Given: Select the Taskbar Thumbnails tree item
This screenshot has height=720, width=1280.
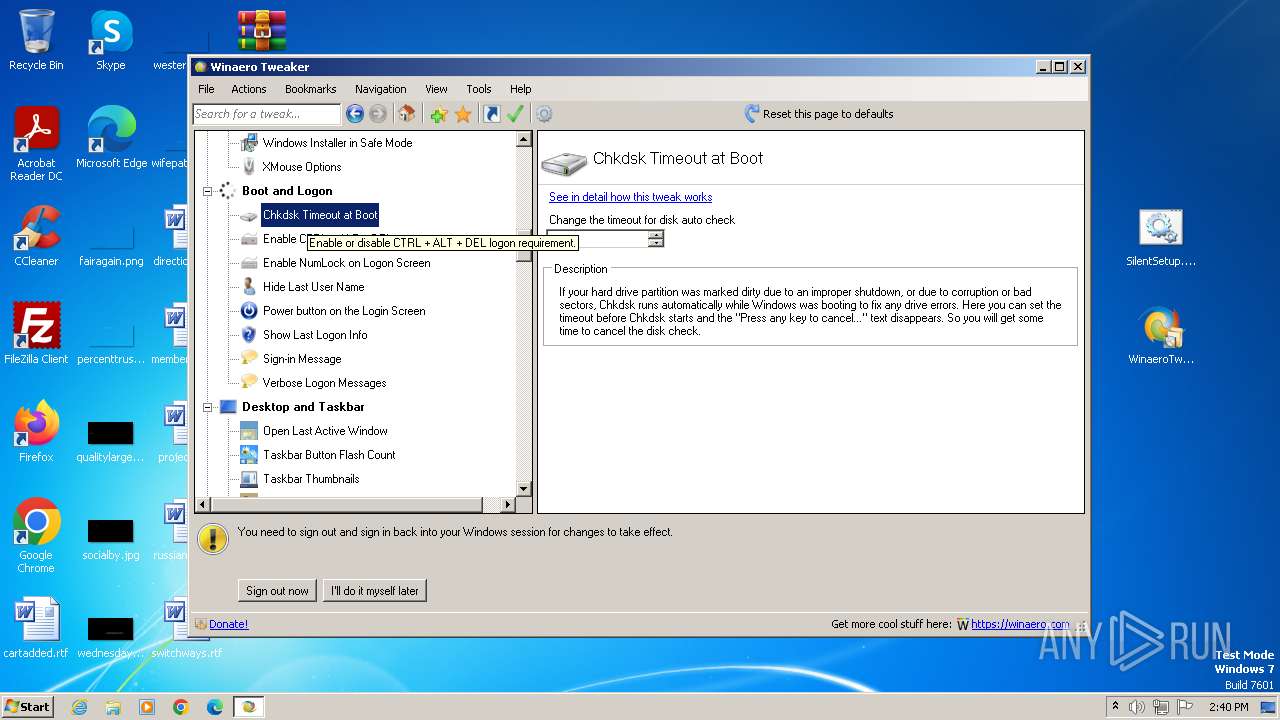Looking at the screenshot, I should click(x=311, y=479).
